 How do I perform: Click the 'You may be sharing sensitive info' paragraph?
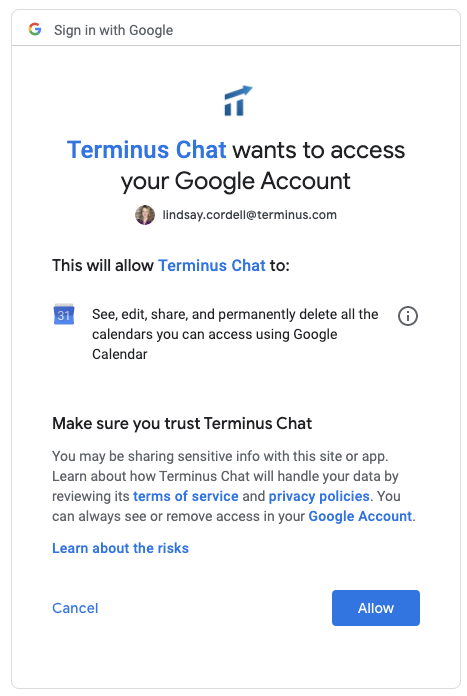point(234,486)
